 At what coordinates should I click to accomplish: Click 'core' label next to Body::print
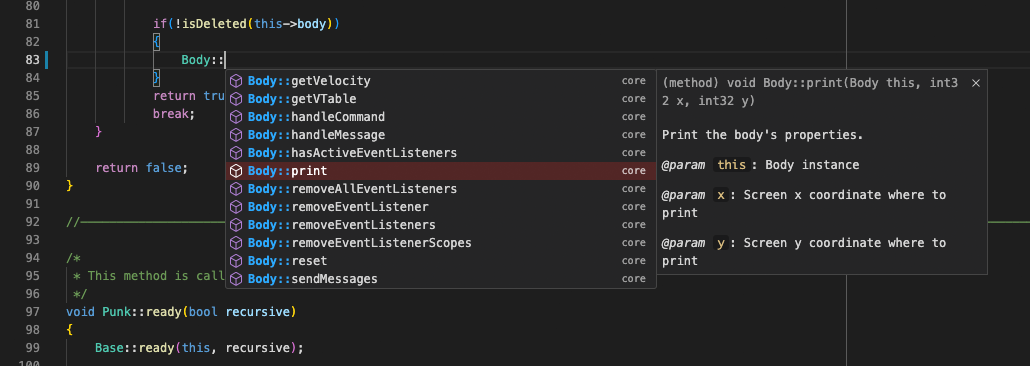634,171
